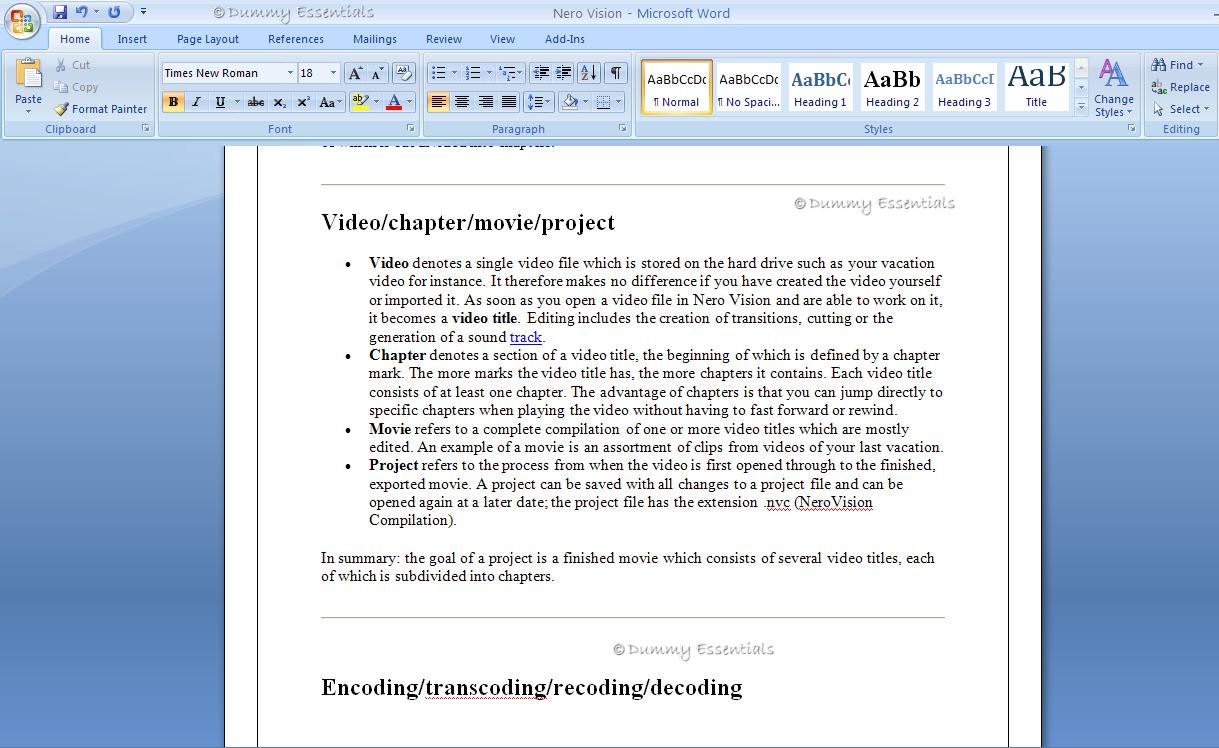Apply the Normal style
Image resolution: width=1219 pixels, height=748 pixels.
pyautogui.click(x=677, y=87)
